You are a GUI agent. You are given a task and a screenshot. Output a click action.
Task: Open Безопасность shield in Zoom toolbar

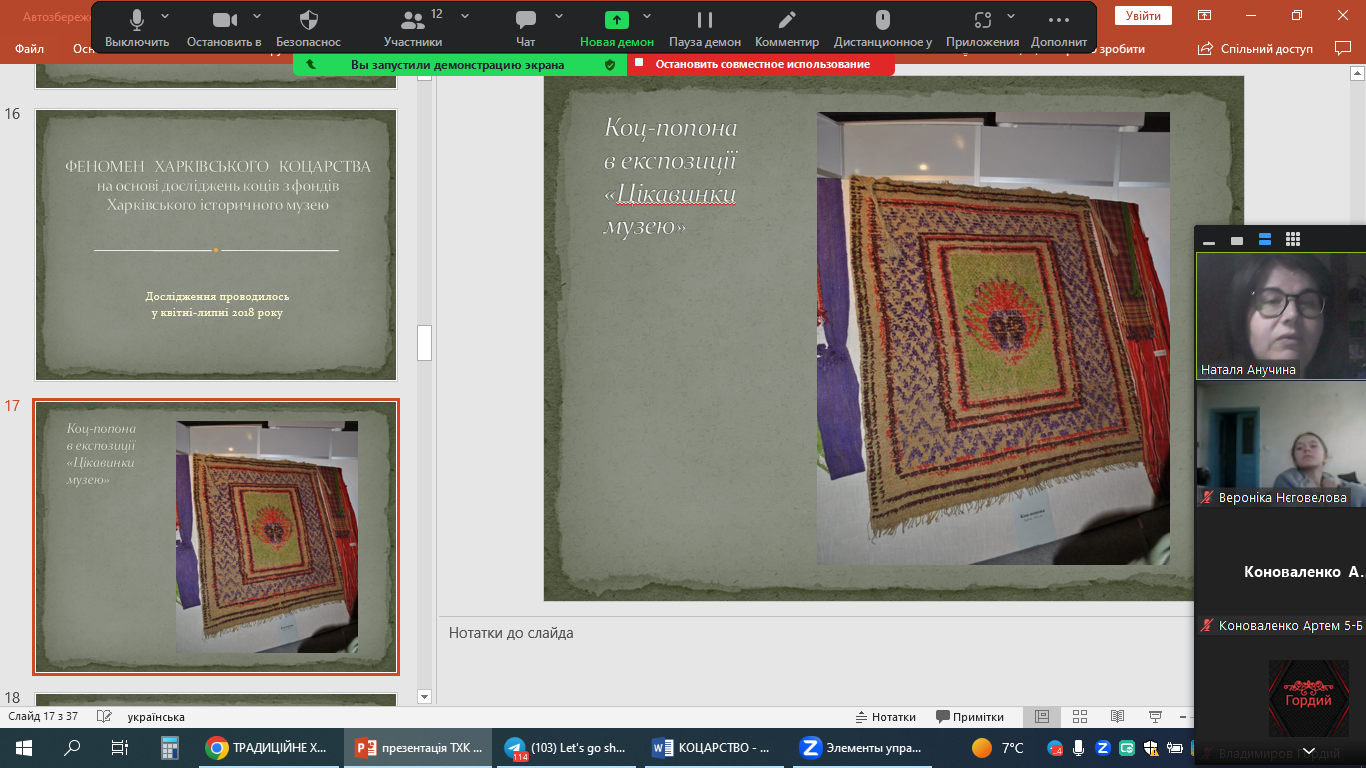309,28
